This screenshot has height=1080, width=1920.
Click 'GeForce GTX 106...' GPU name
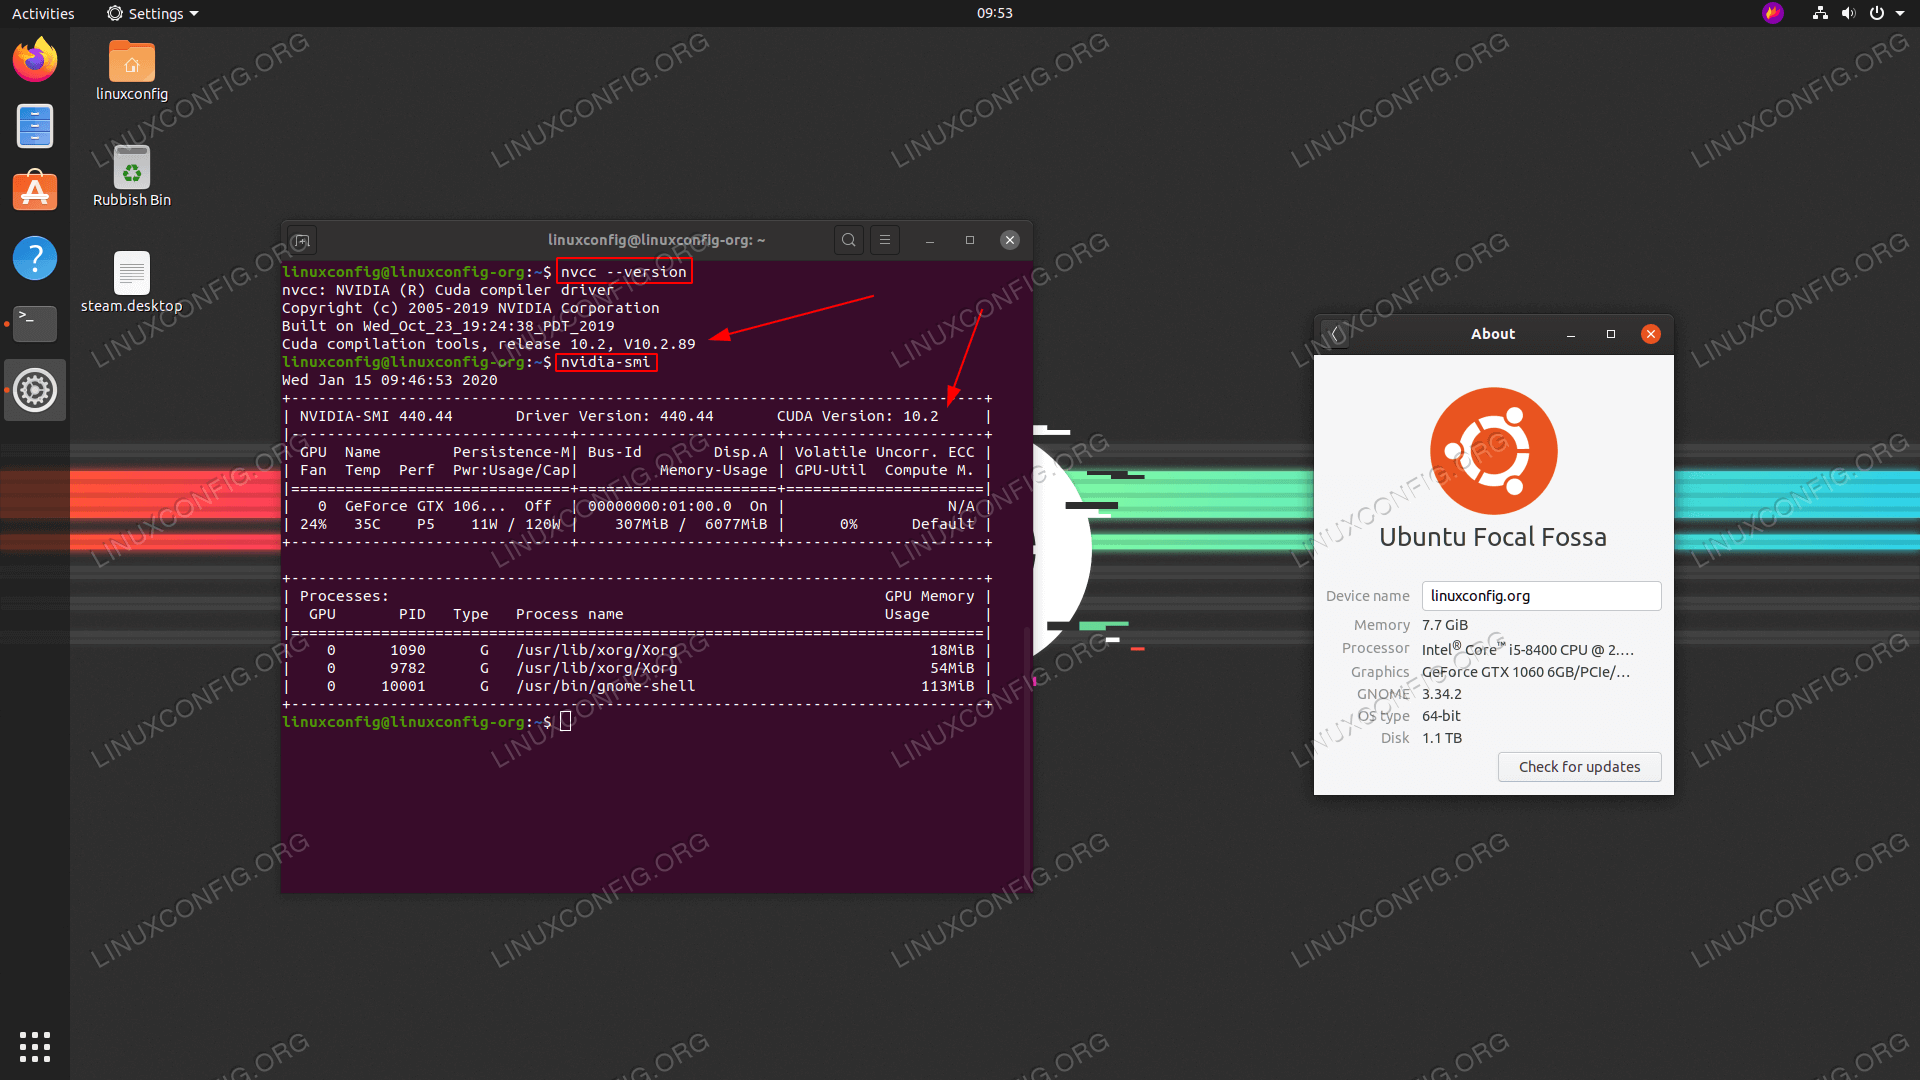click(x=426, y=506)
